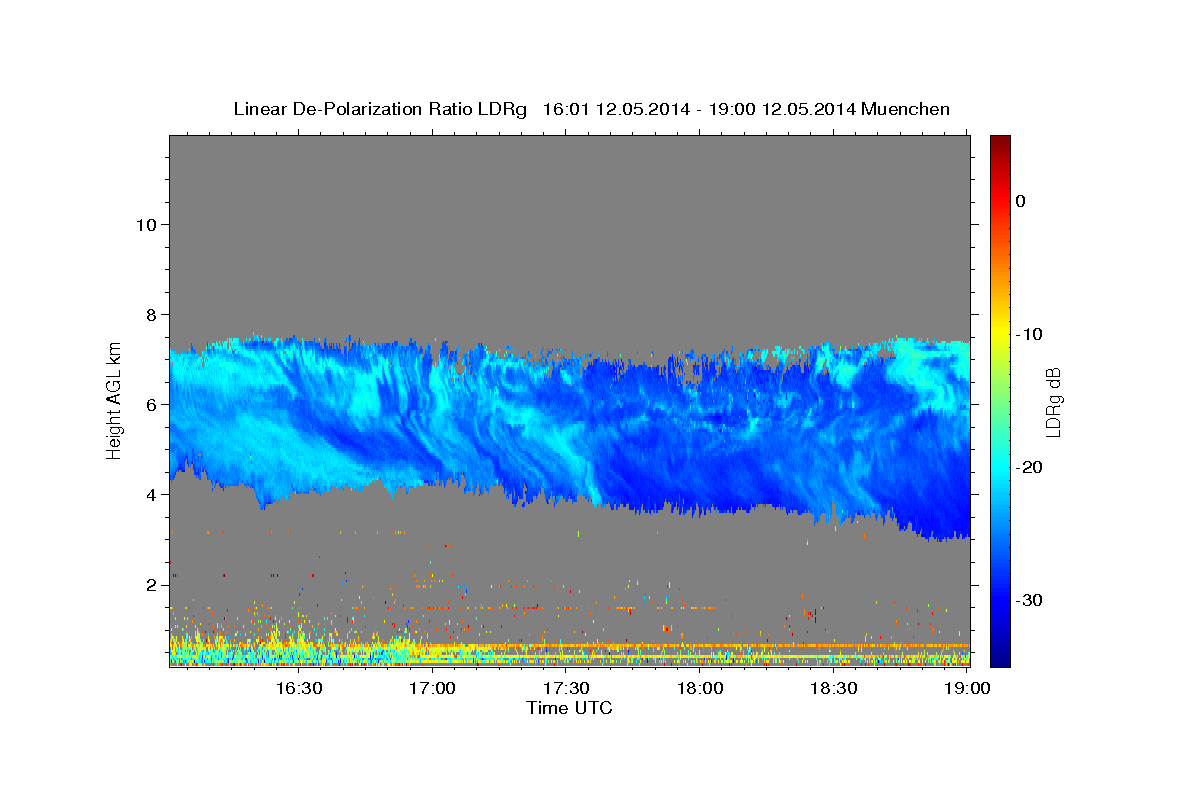
Task: Click the '18:00' time tick label
Action: 700,689
